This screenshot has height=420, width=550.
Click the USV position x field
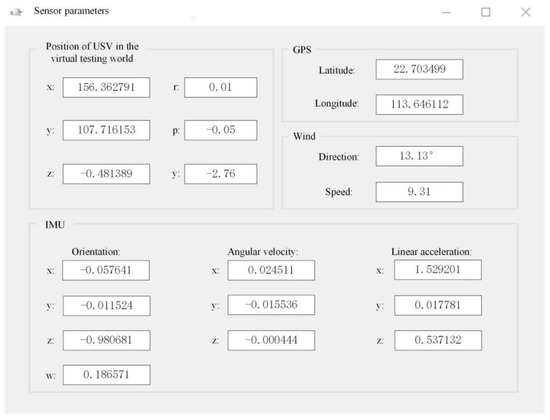pos(106,87)
